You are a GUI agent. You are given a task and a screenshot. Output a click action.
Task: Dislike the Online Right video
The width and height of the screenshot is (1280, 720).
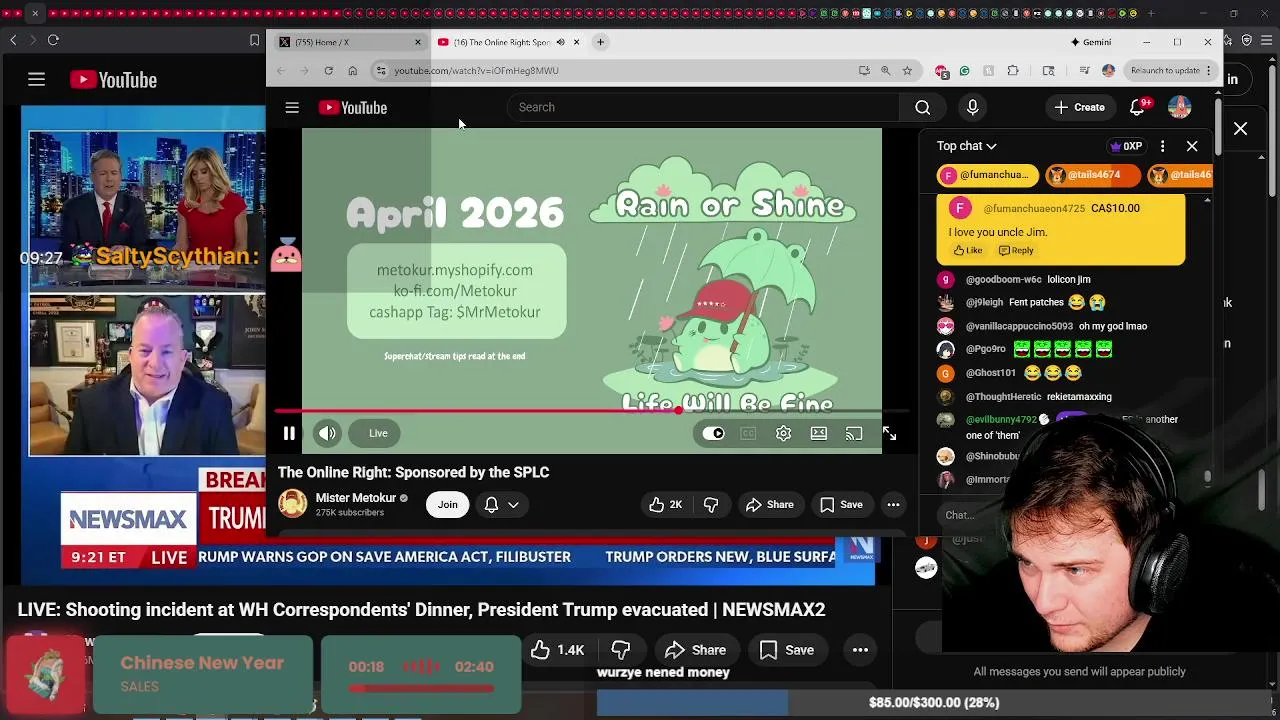click(x=711, y=505)
